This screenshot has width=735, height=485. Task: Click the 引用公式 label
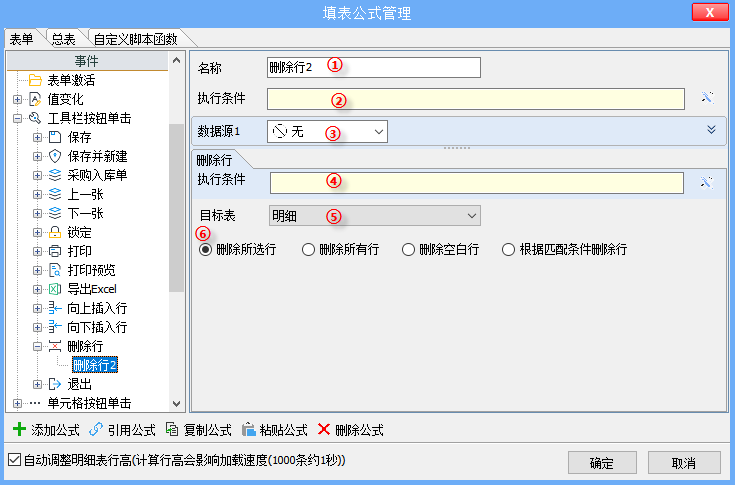point(132,430)
